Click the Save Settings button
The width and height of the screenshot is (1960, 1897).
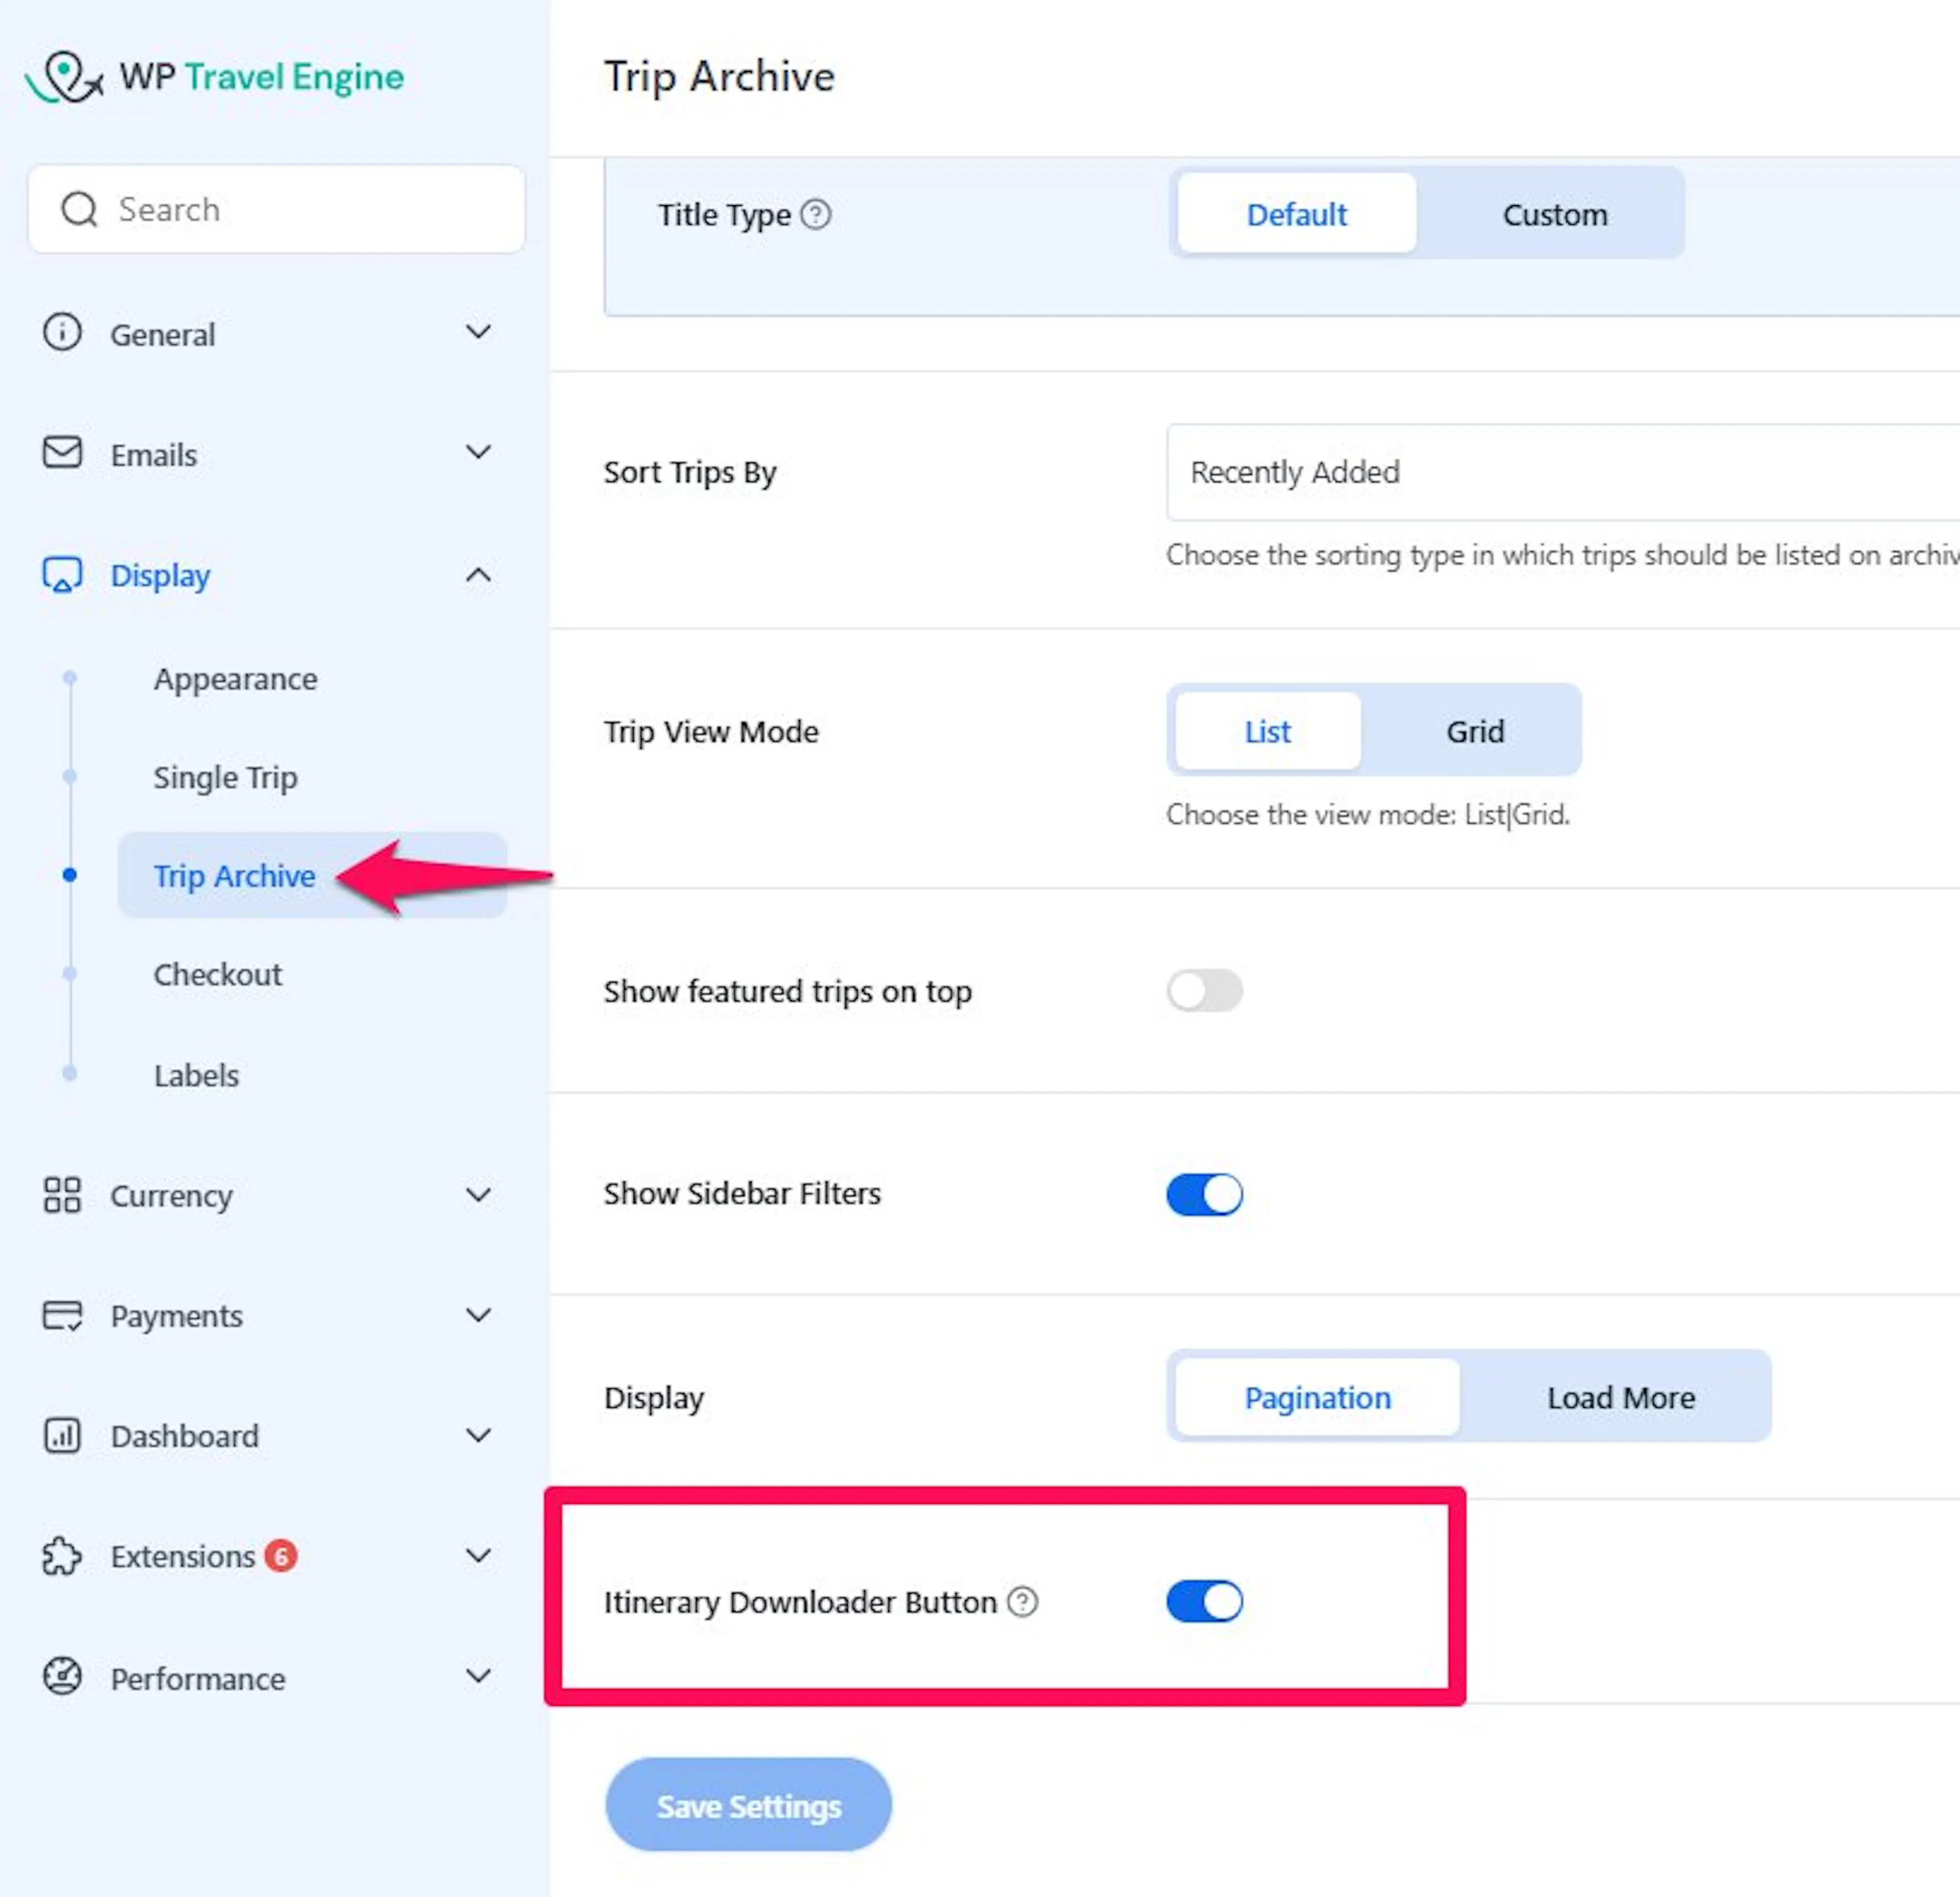pos(748,1805)
